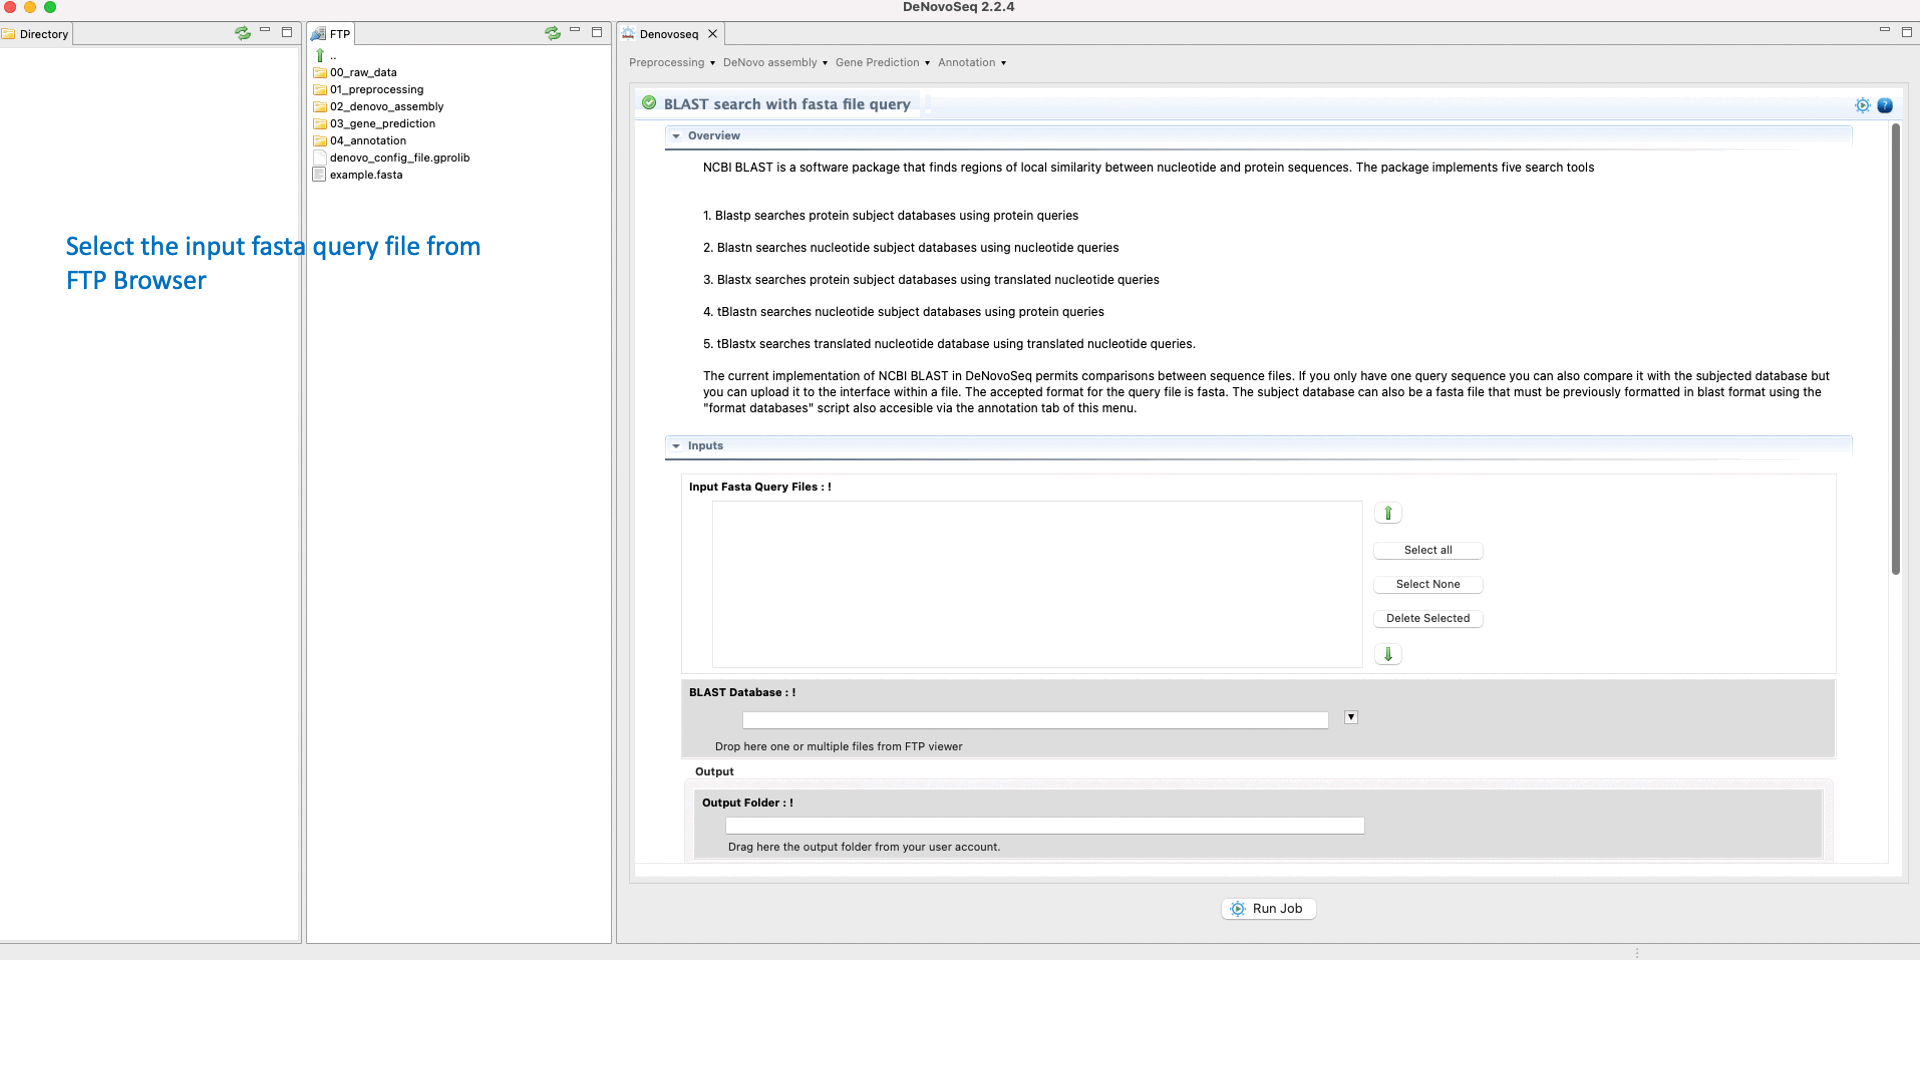Select denovo_config_file.gprolib file
Viewport: 1920px width, 1080px height.
tap(399, 158)
